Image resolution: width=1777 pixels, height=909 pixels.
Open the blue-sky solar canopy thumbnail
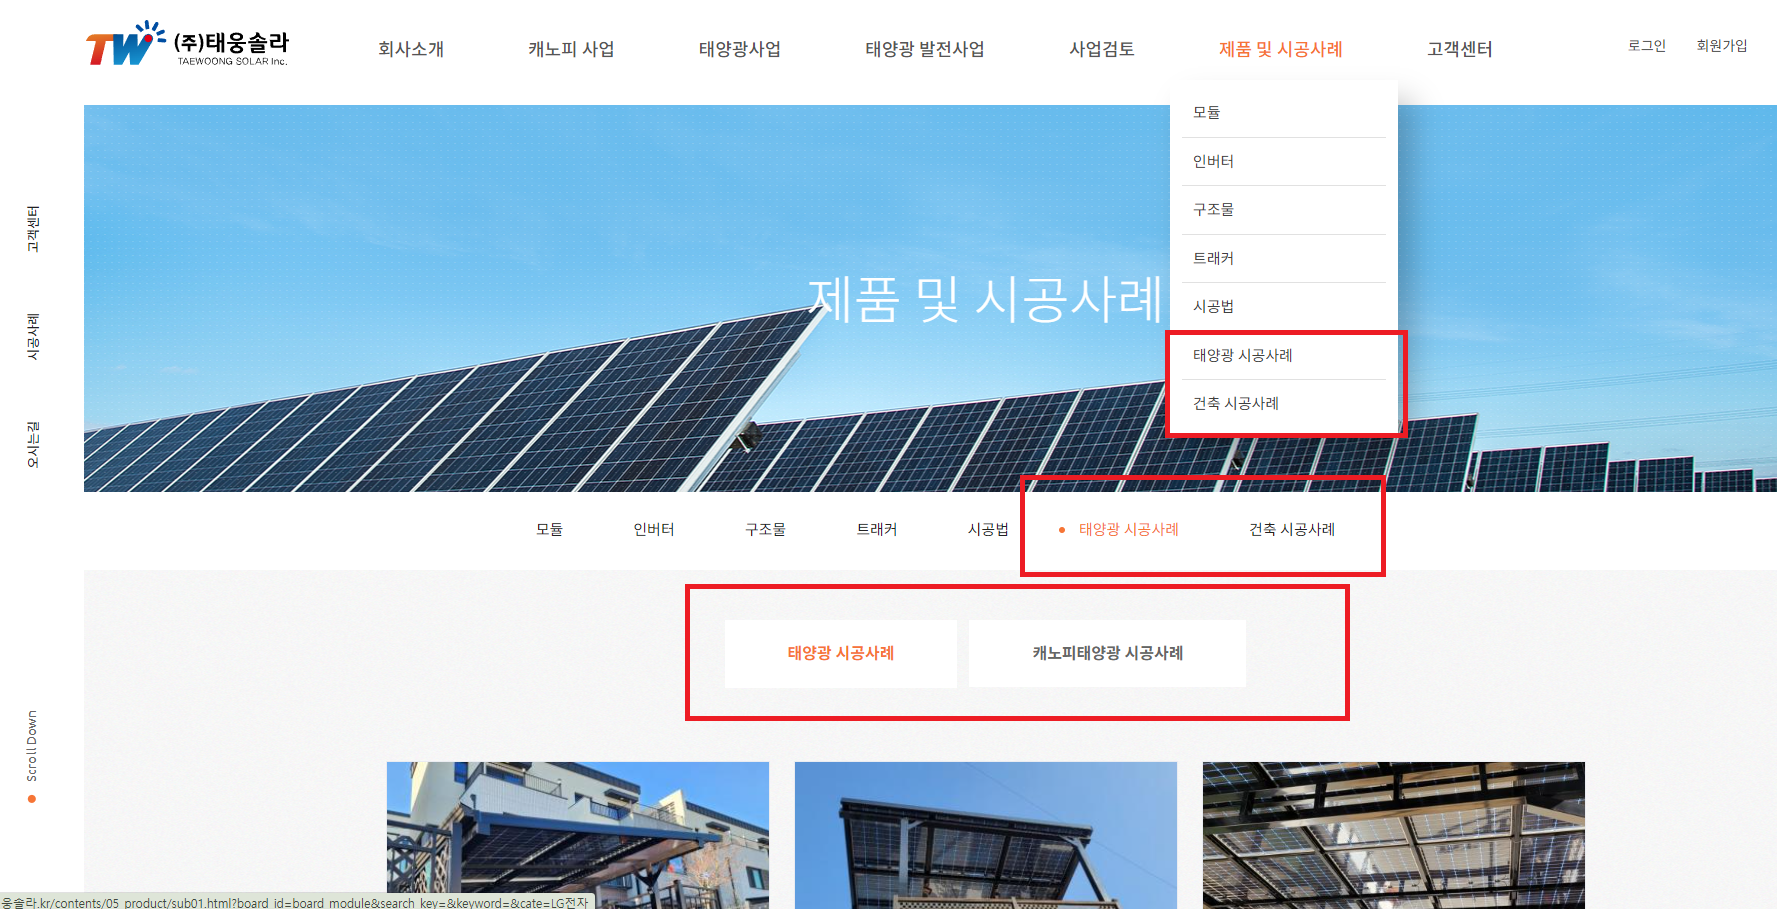click(x=986, y=835)
